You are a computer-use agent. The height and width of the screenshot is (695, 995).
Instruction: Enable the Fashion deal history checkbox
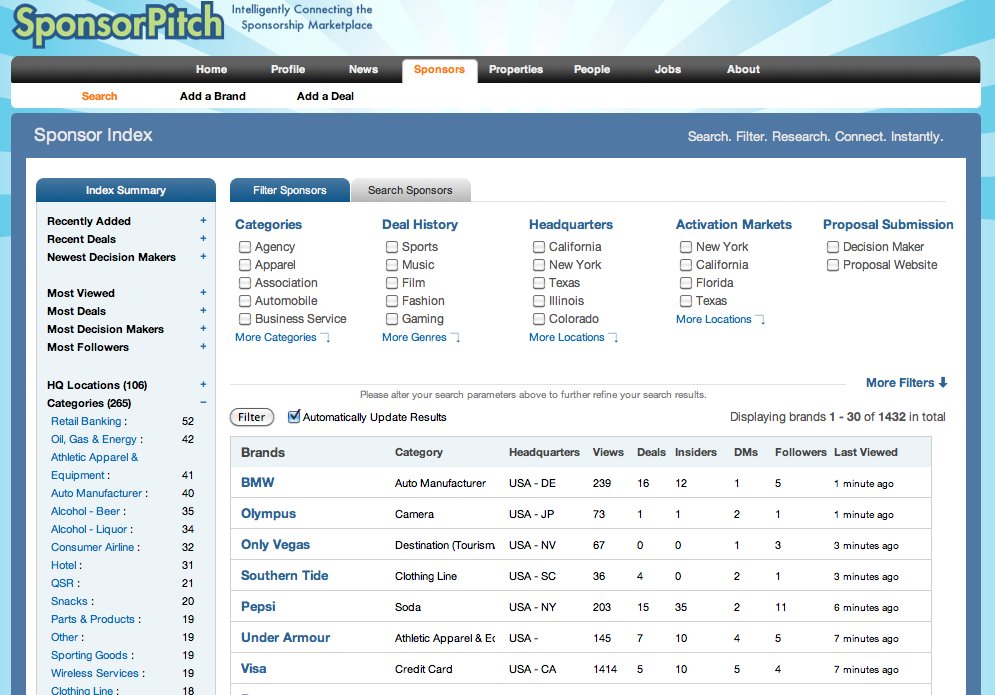pyautogui.click(x=392, y=301)
